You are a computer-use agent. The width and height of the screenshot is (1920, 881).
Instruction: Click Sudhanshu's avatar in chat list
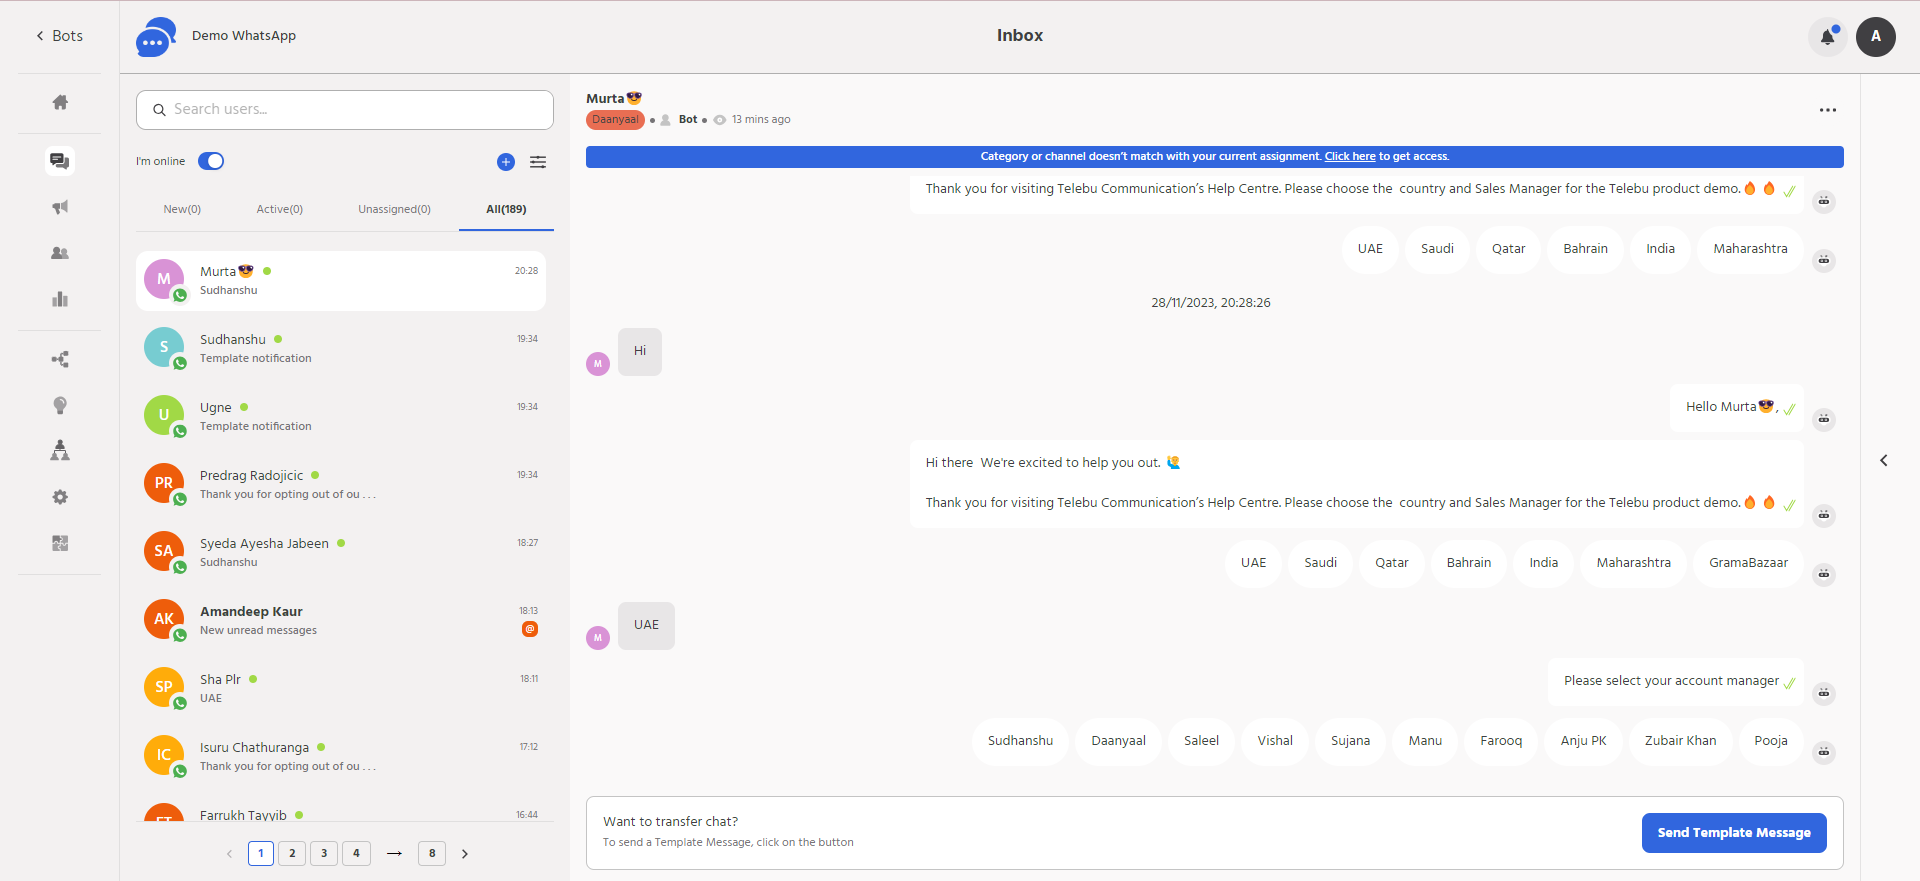(x=164, y=347)
